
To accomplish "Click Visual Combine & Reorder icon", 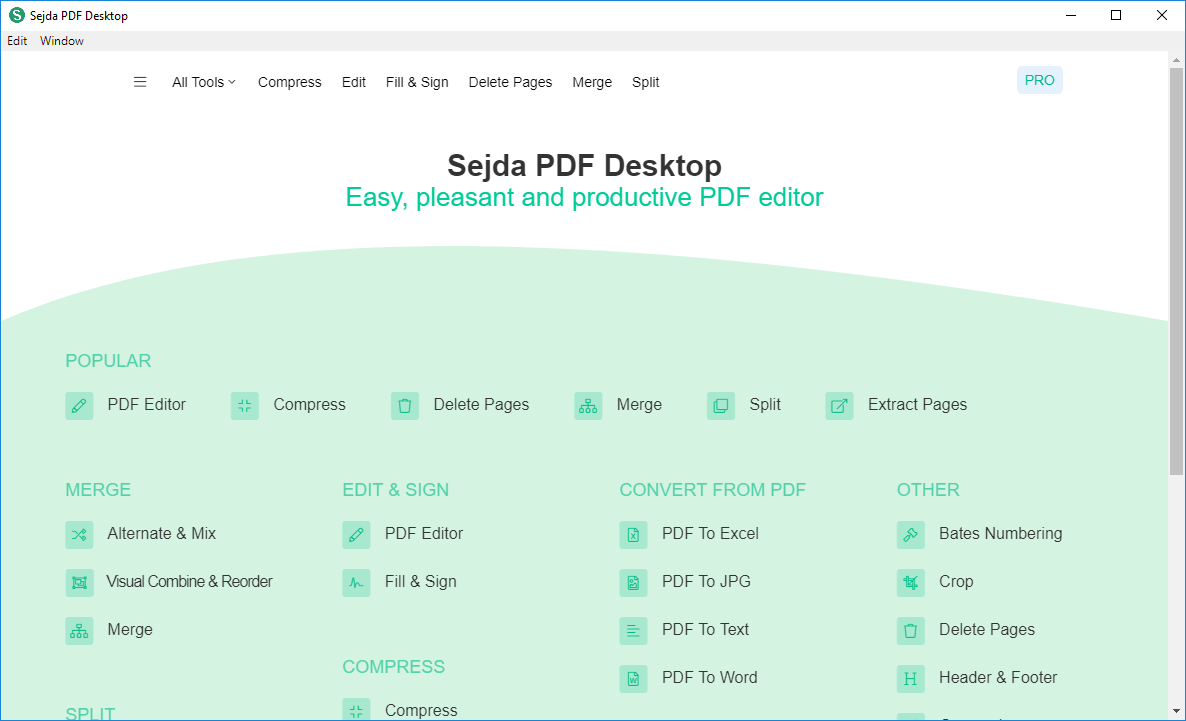I will point(79,583).
